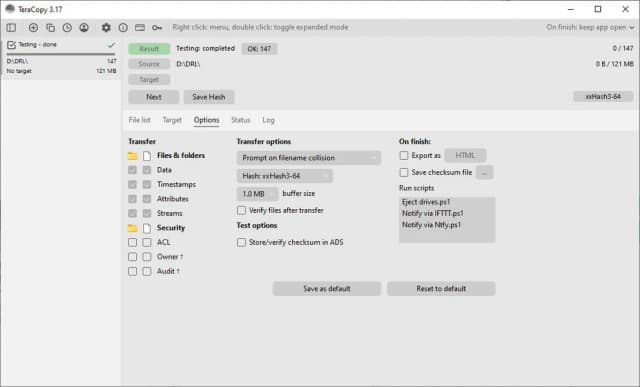Toggle the sidebar panel icon
640x387 pixels.
(11, 27)
